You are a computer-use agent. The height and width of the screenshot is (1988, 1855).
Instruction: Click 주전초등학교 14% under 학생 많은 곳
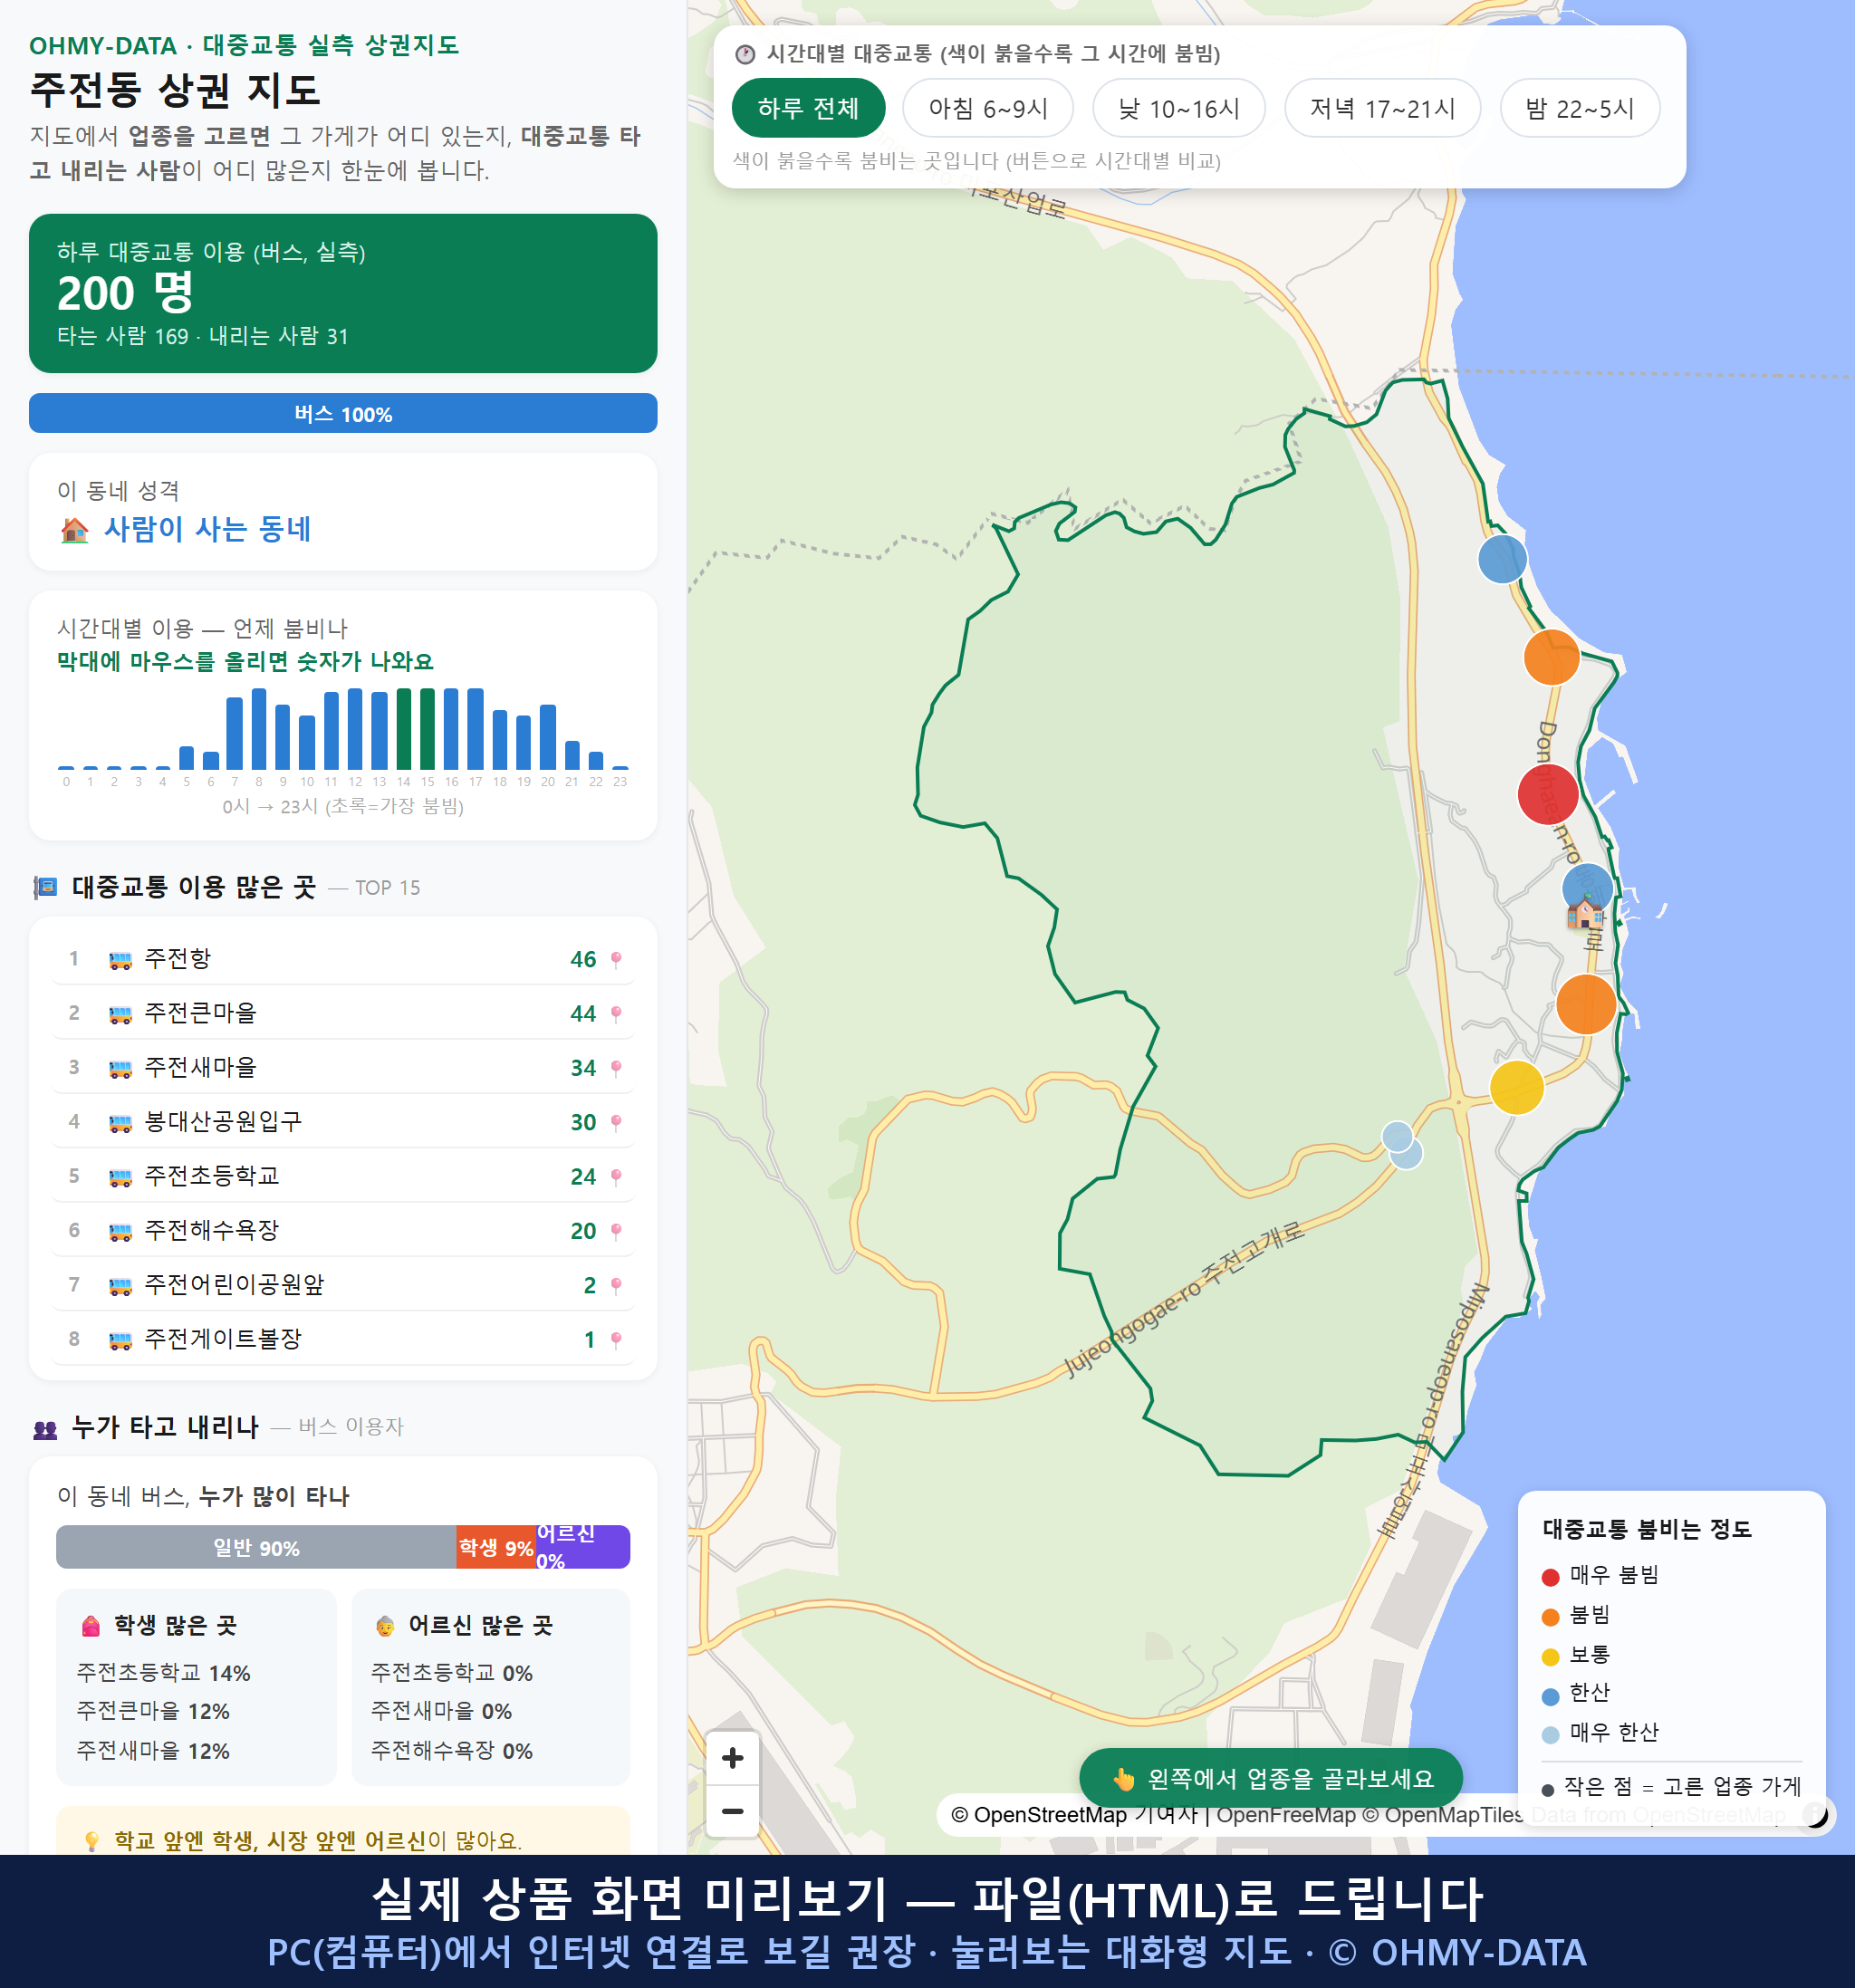click(163, 1672)
